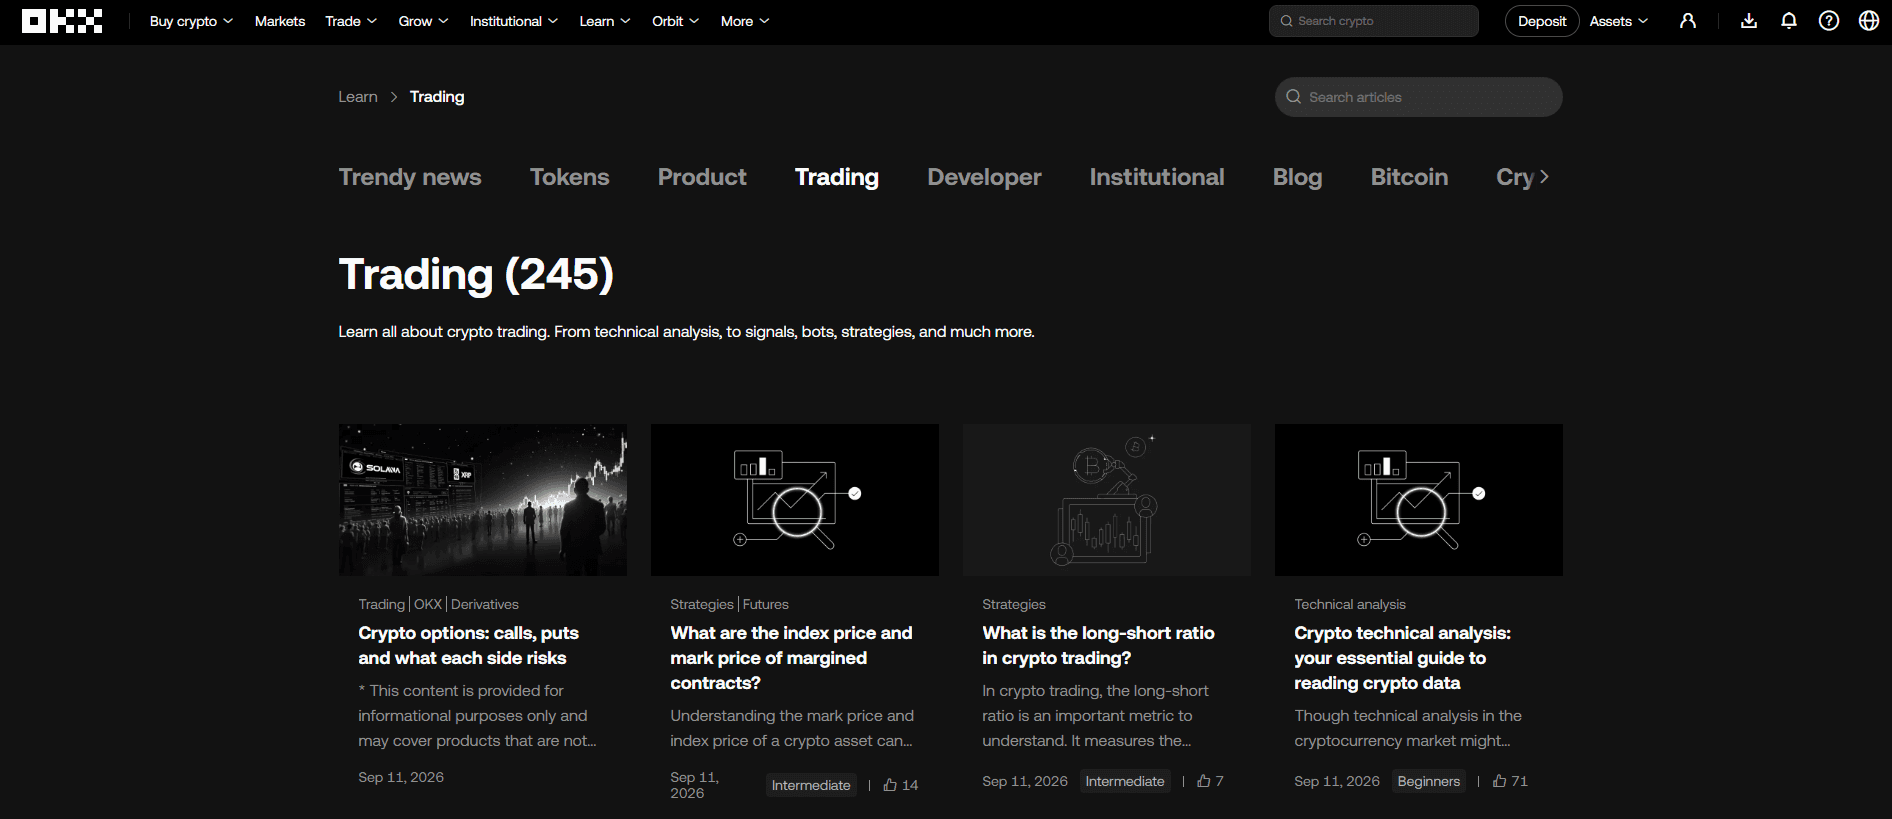Expand the Institutional top nav dropdown
The height and width of the screenshot is (819, 1892).
(x=514, y=21)
